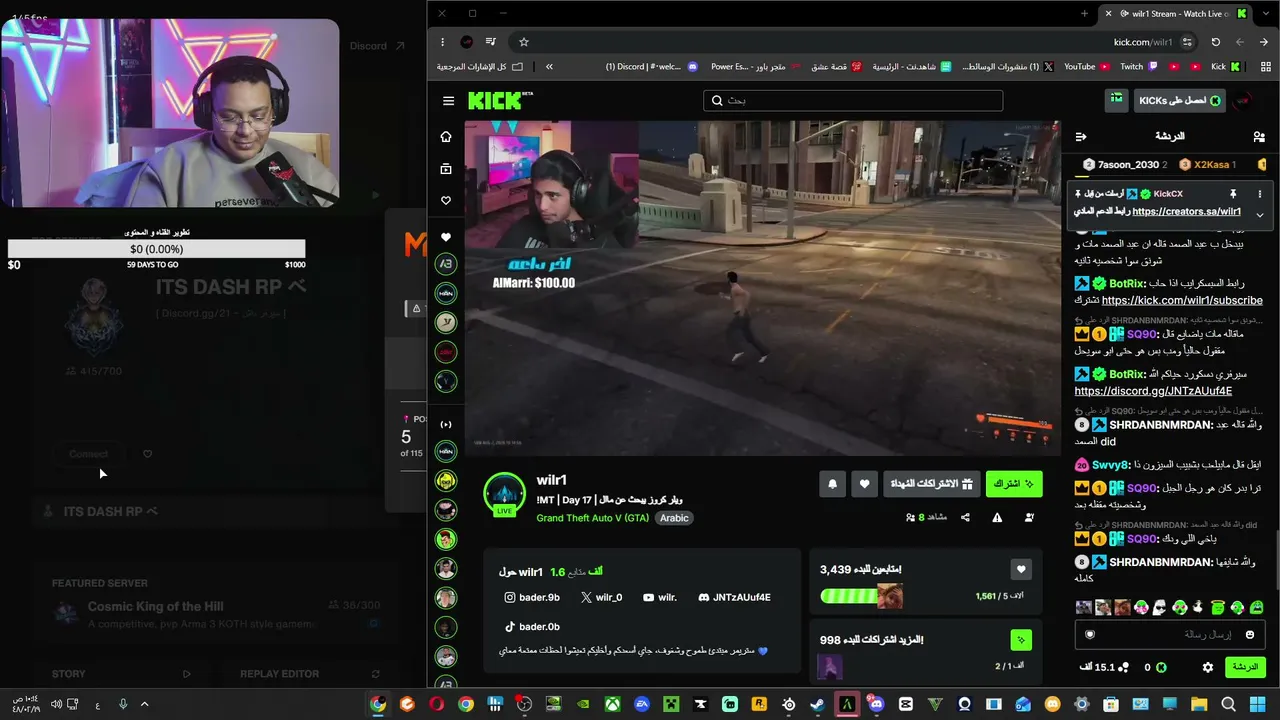Click the green chat send button
Screen dimensions: 1280x720
pyautogui.click(x=1244, y=667)
